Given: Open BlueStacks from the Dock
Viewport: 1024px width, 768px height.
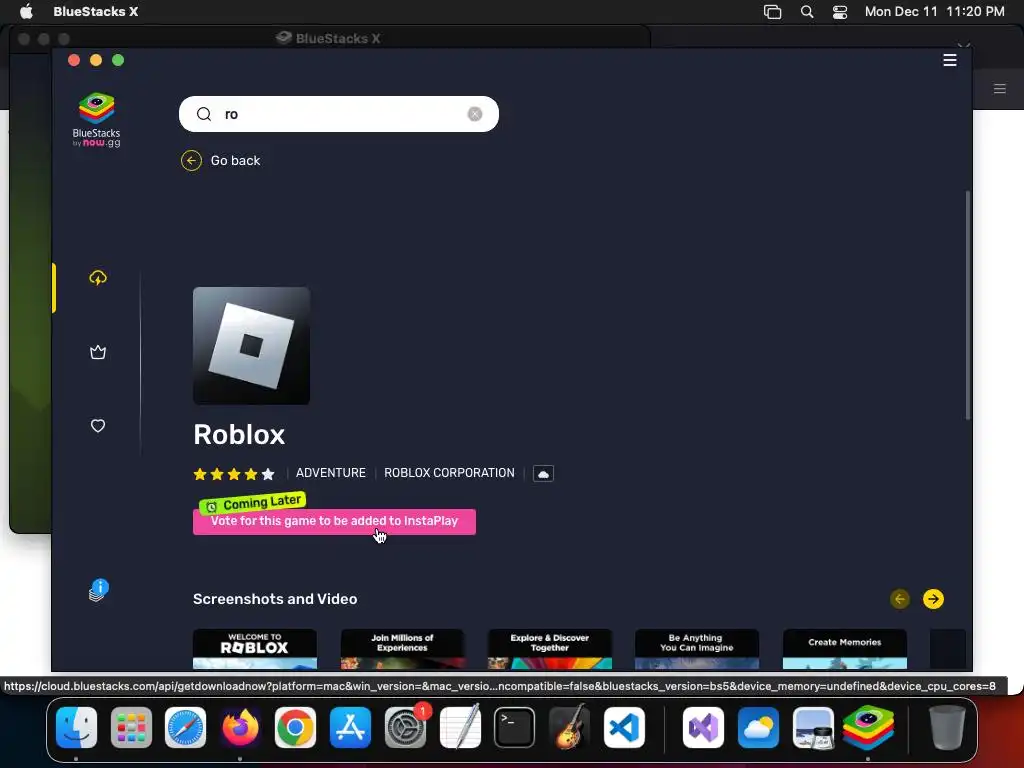Looking at the screenshot, I should pyautogui.click(x=868, y=728).
